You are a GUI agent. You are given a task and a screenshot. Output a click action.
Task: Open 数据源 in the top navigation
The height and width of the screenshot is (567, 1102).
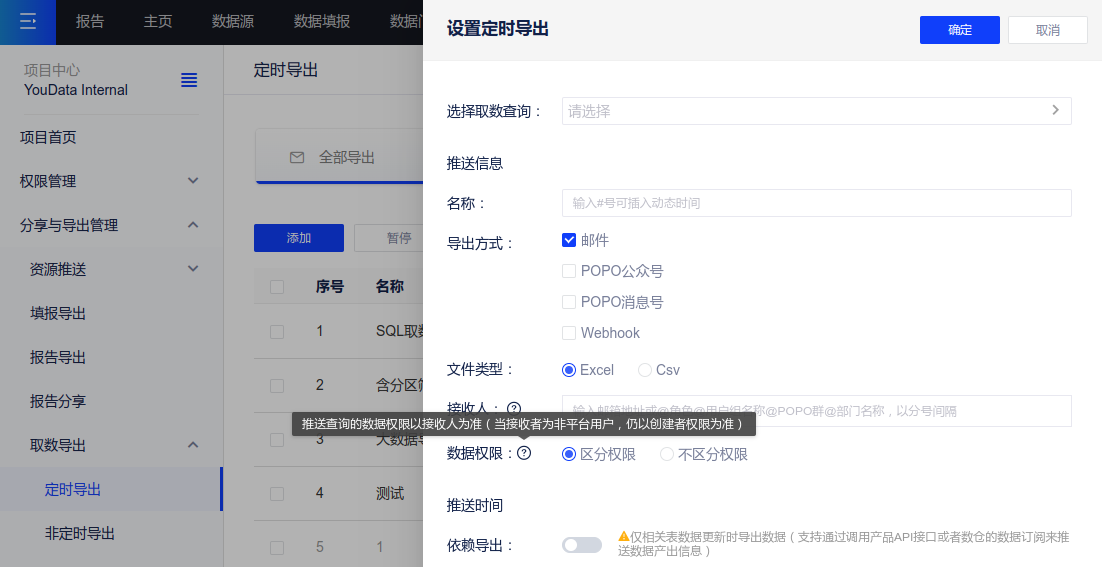pos(233,21)
